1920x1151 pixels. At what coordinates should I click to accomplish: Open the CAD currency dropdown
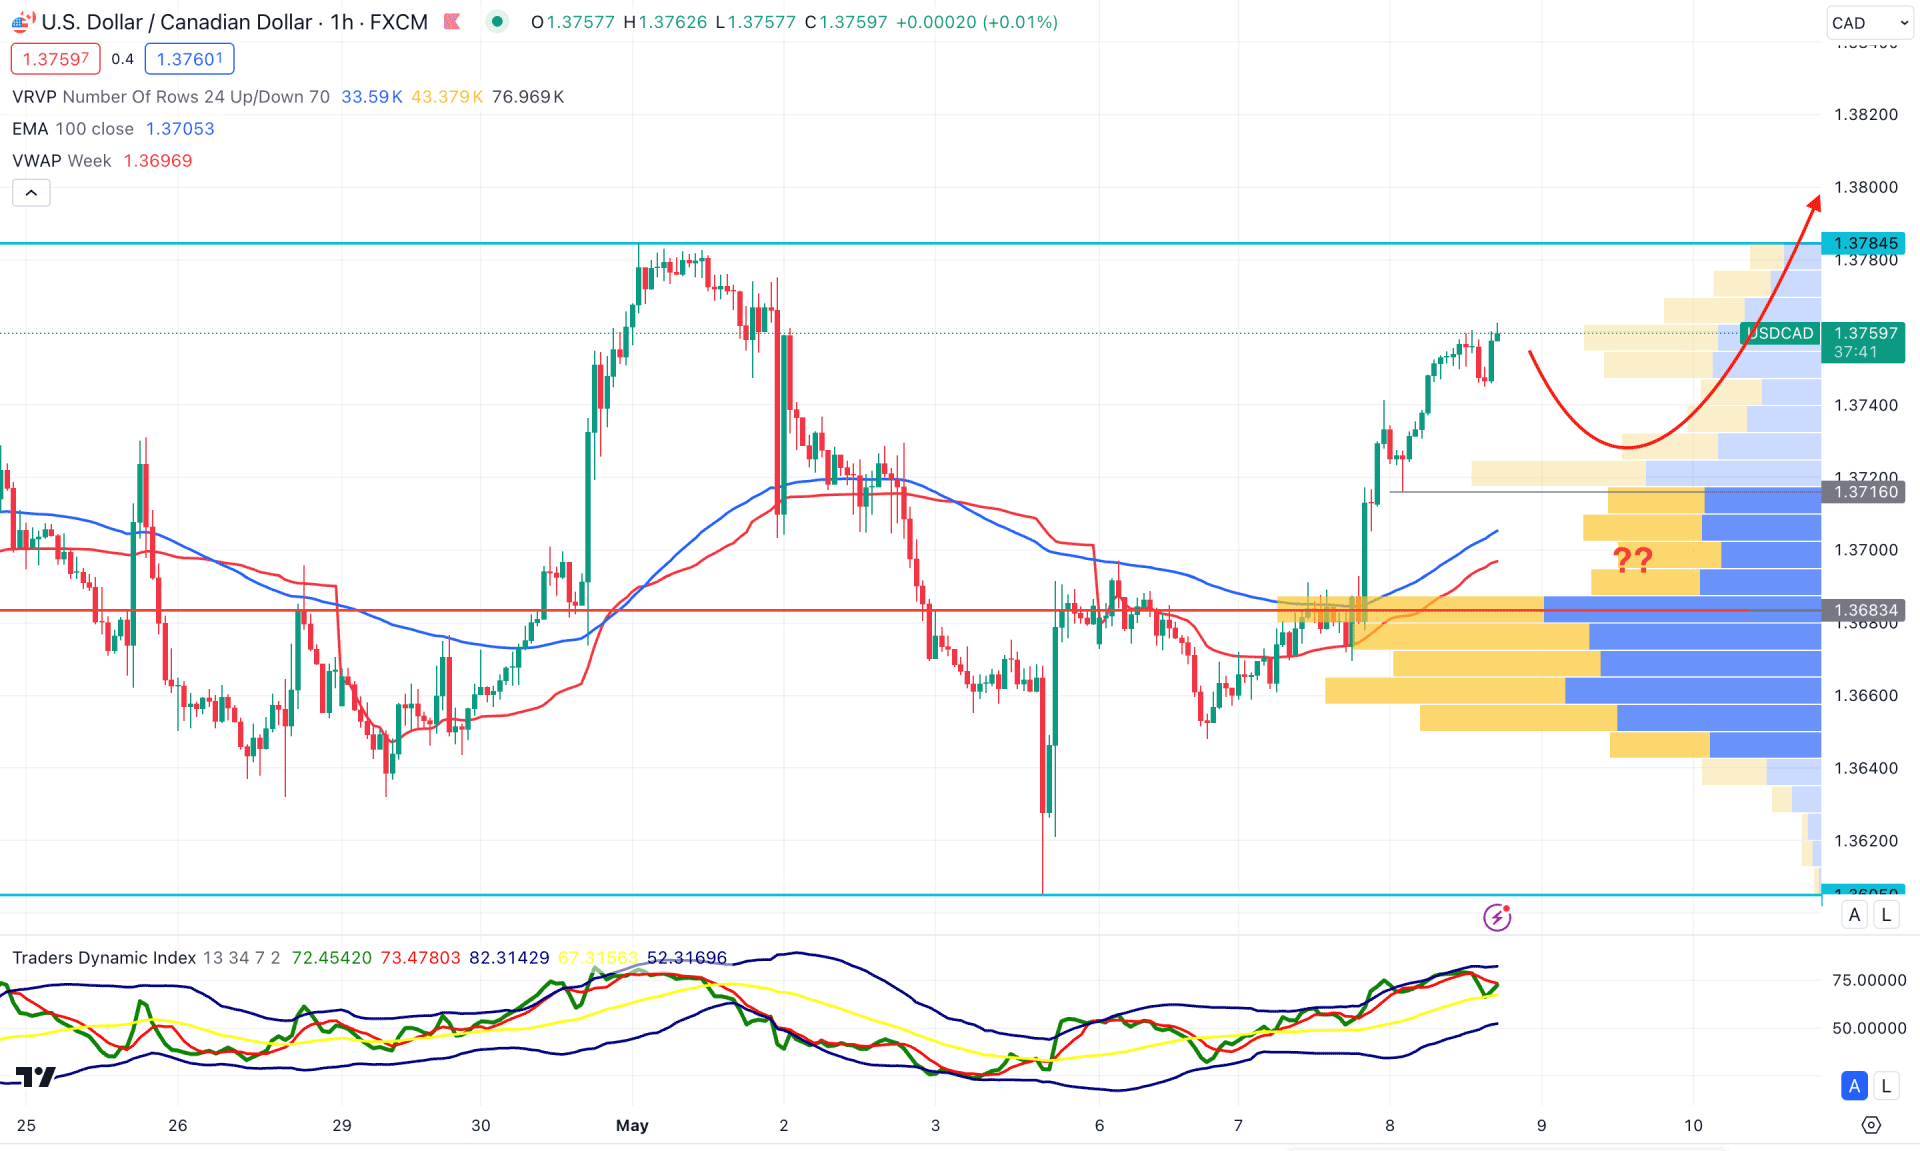[x=1869, y=23]
